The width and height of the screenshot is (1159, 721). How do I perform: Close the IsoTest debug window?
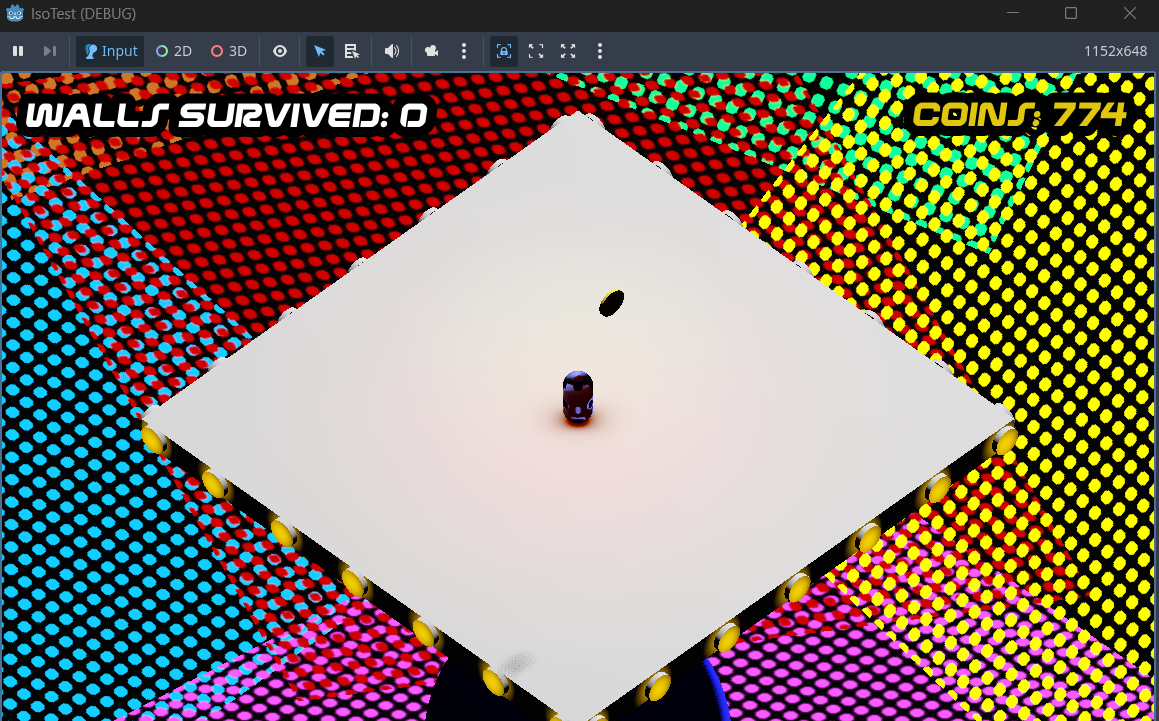(1129, 13)
